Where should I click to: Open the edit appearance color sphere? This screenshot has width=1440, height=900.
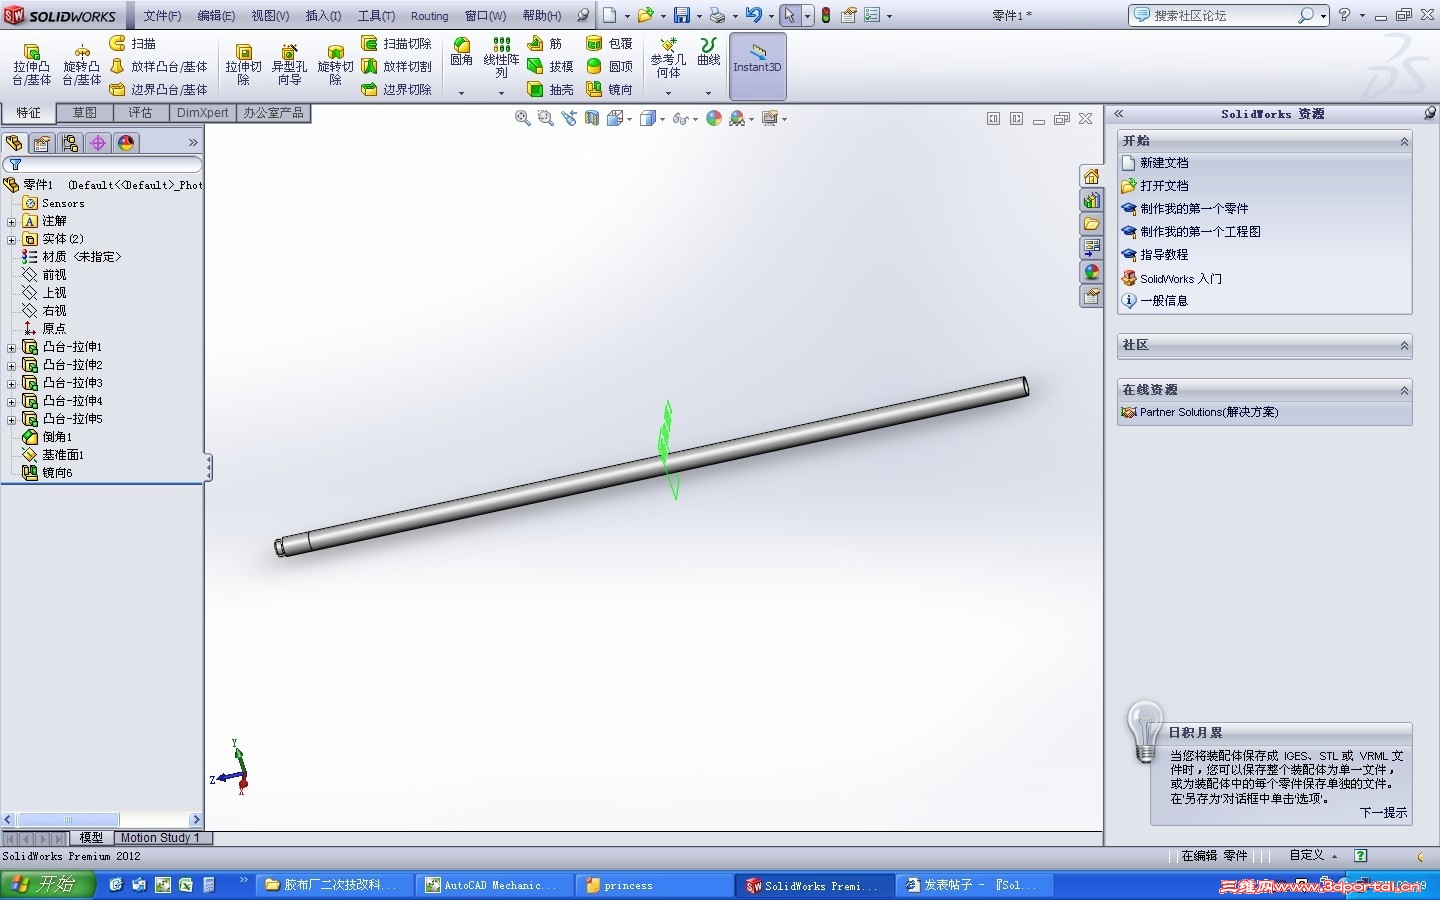713,118
